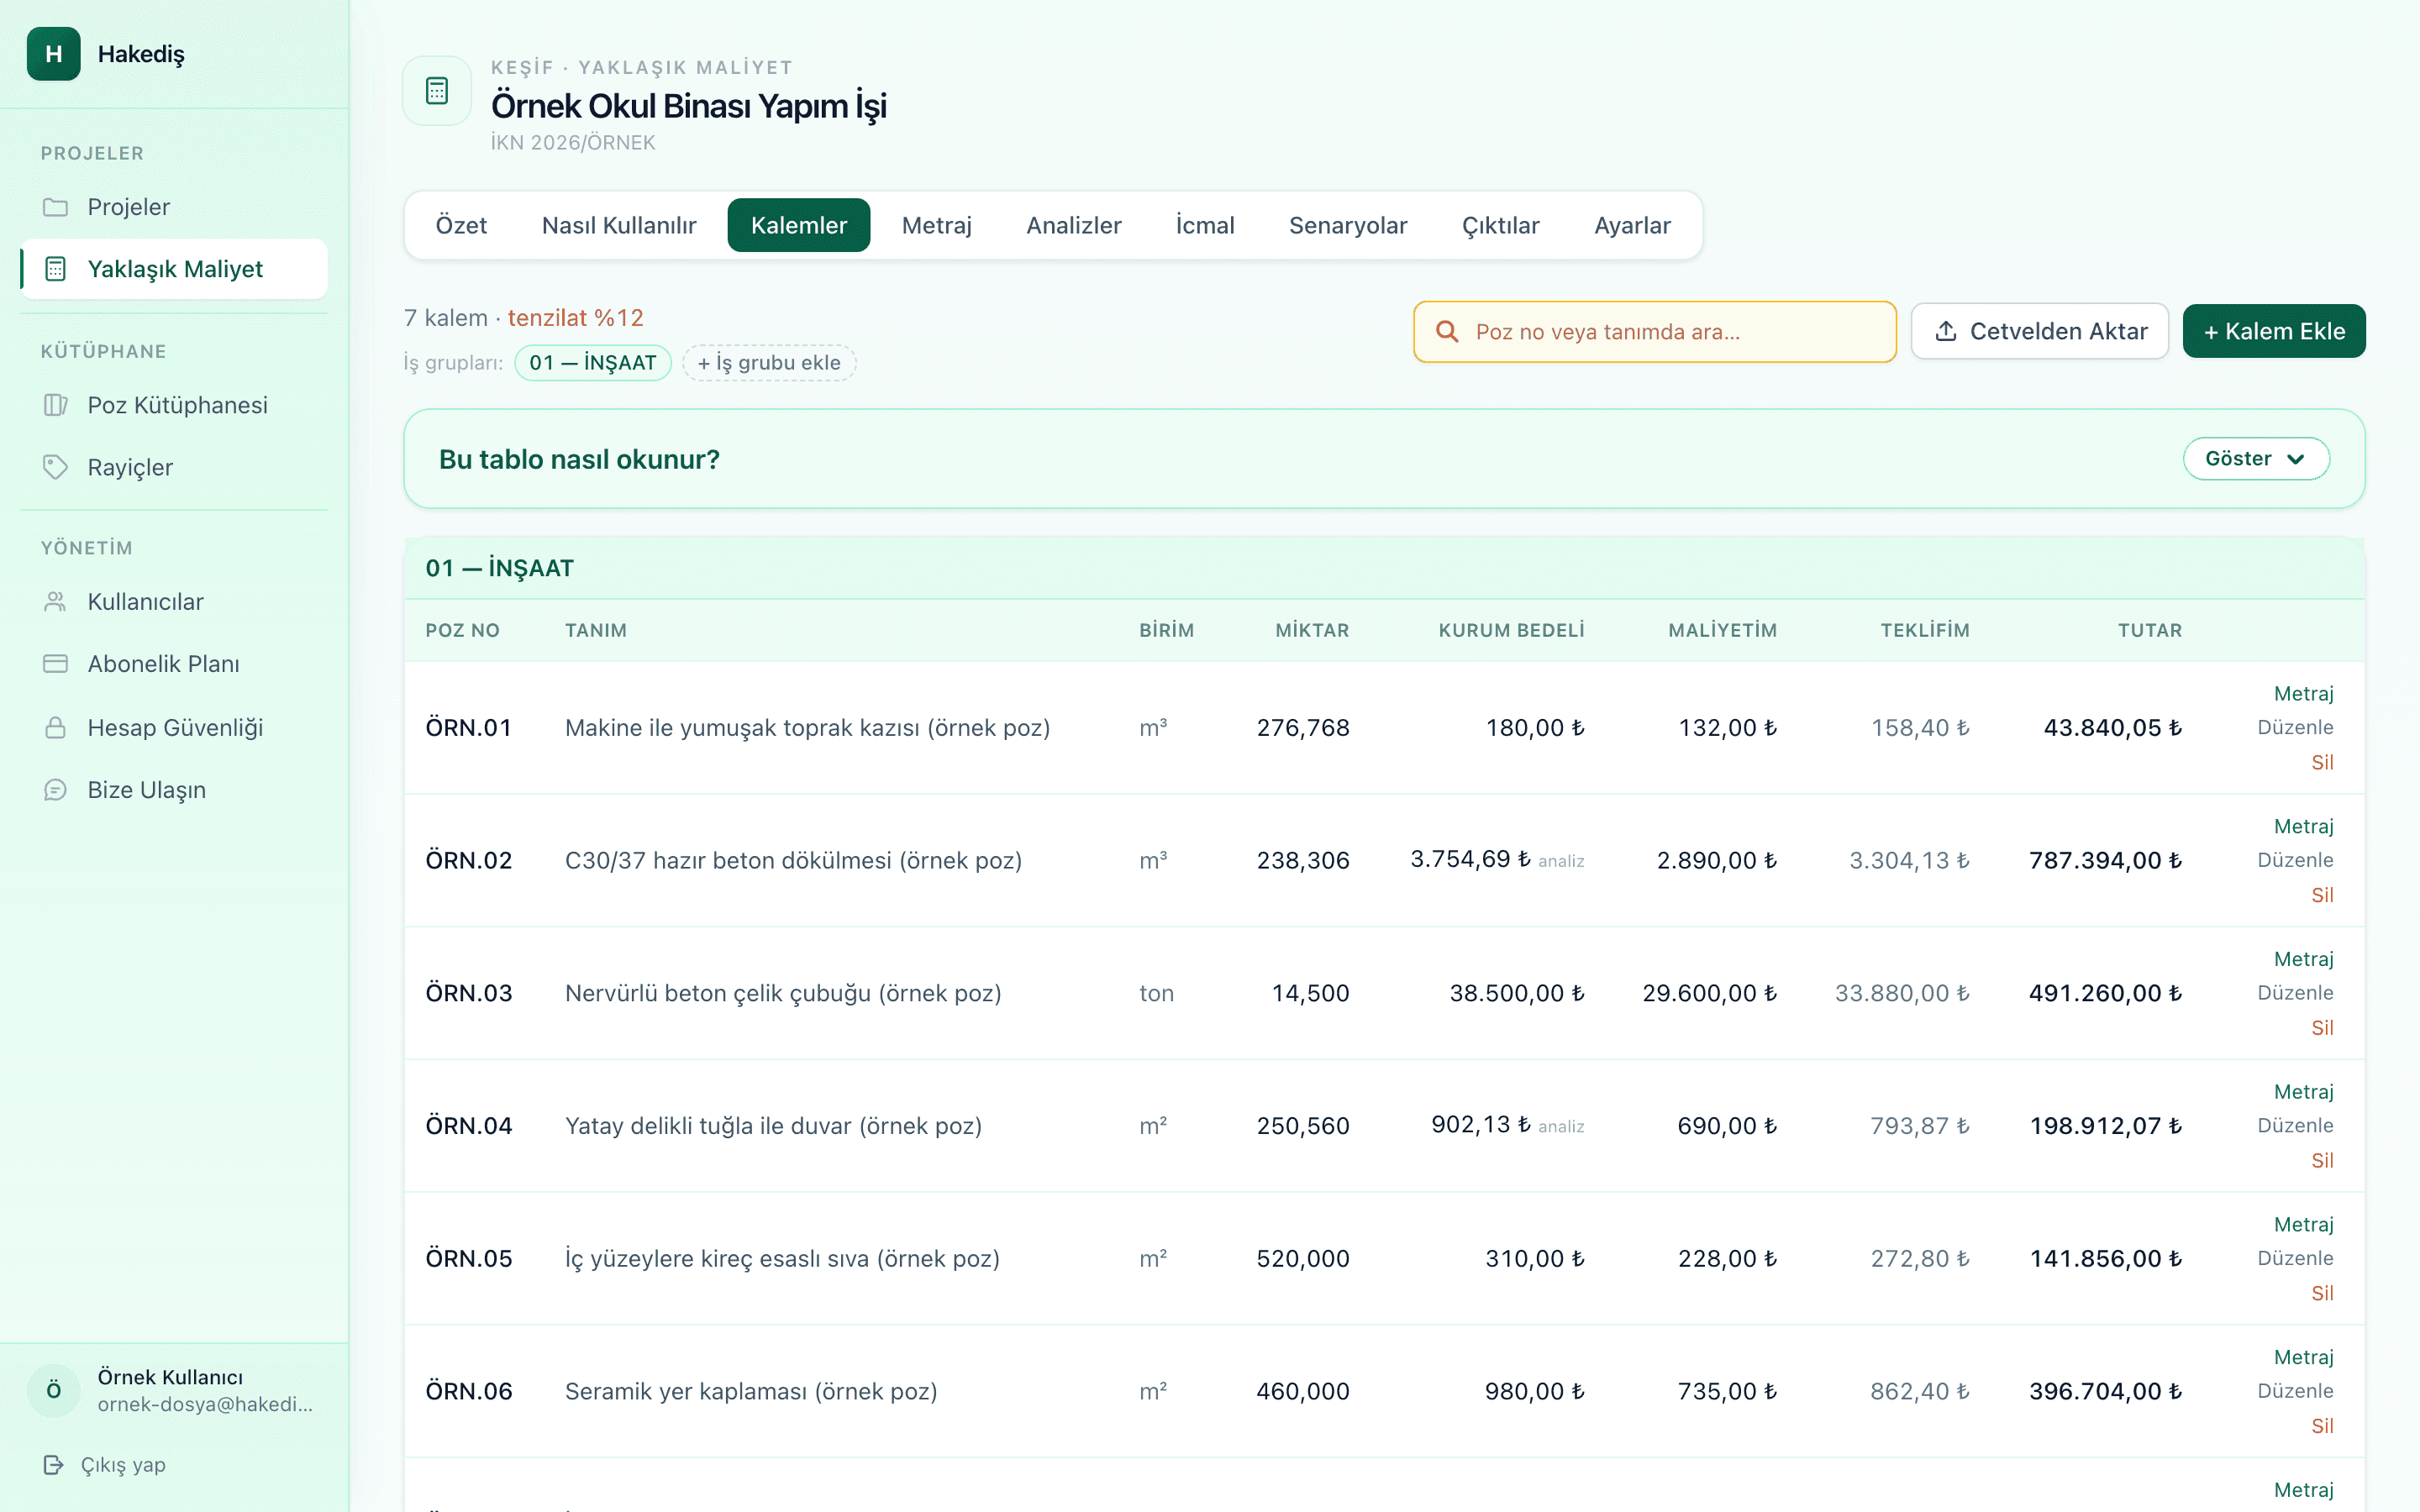The image size is (2420, 1512).
Task: Click Düzenle for ÖRN.02 row
Action: [2295, 860]
